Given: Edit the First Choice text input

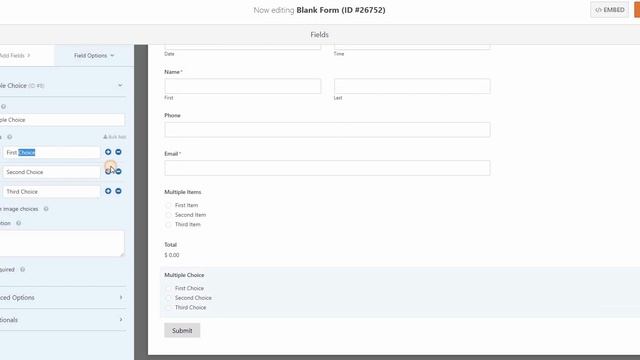Looking at the screenshot, I should [51, 152].
